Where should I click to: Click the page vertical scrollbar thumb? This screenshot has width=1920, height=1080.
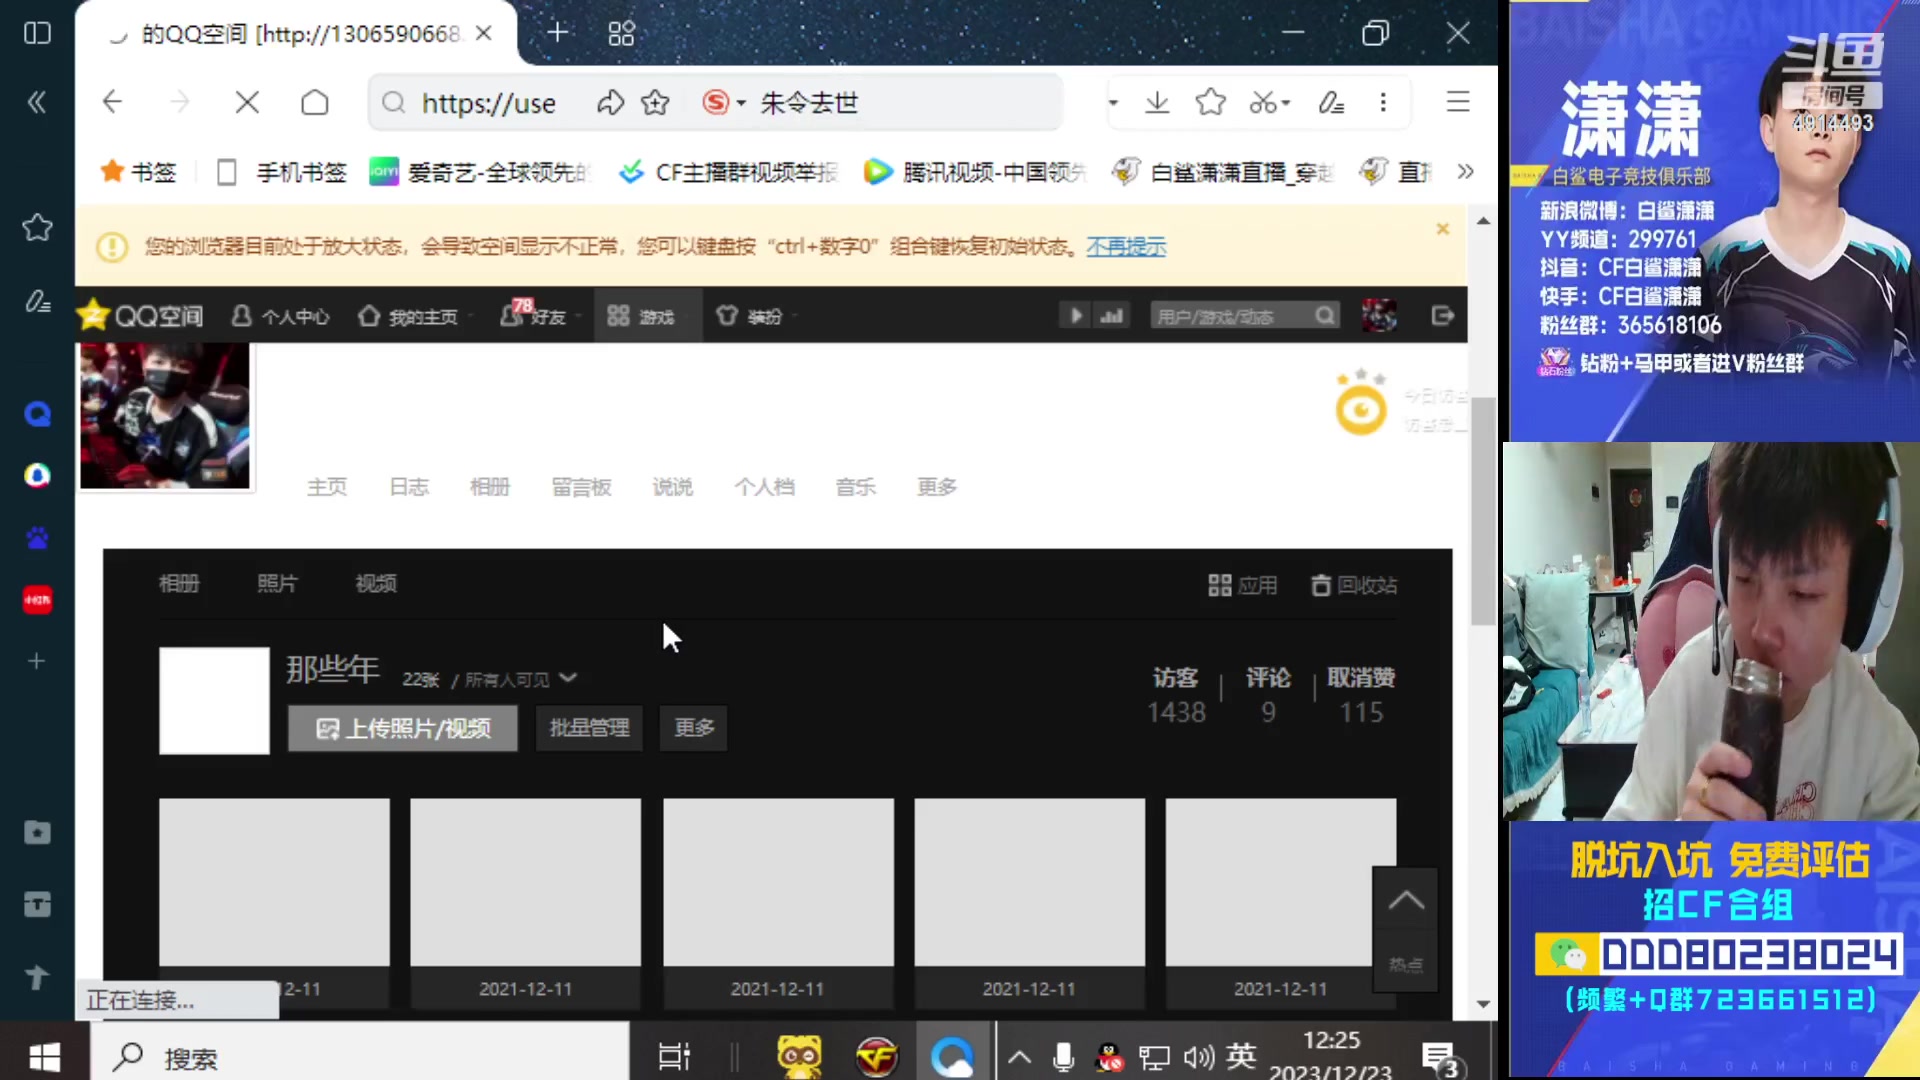1483,510
